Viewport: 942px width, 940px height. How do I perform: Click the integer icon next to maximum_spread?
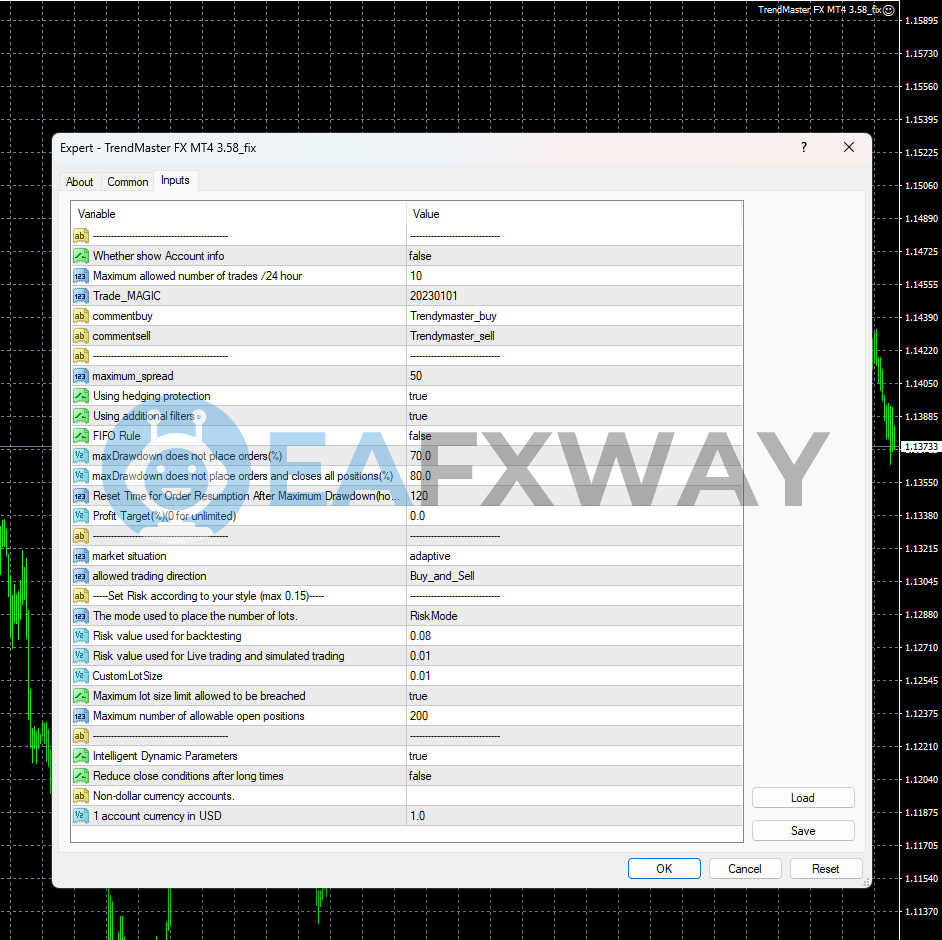coord(81,376)
